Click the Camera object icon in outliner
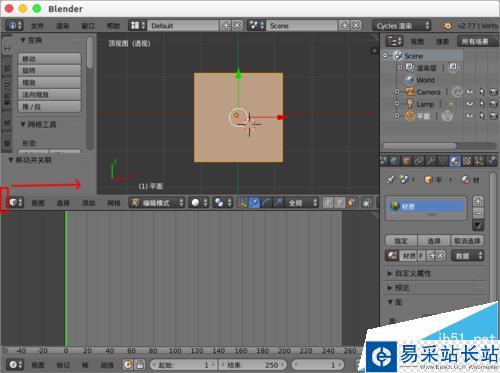500x373 pixels. [x=410, y=92]
